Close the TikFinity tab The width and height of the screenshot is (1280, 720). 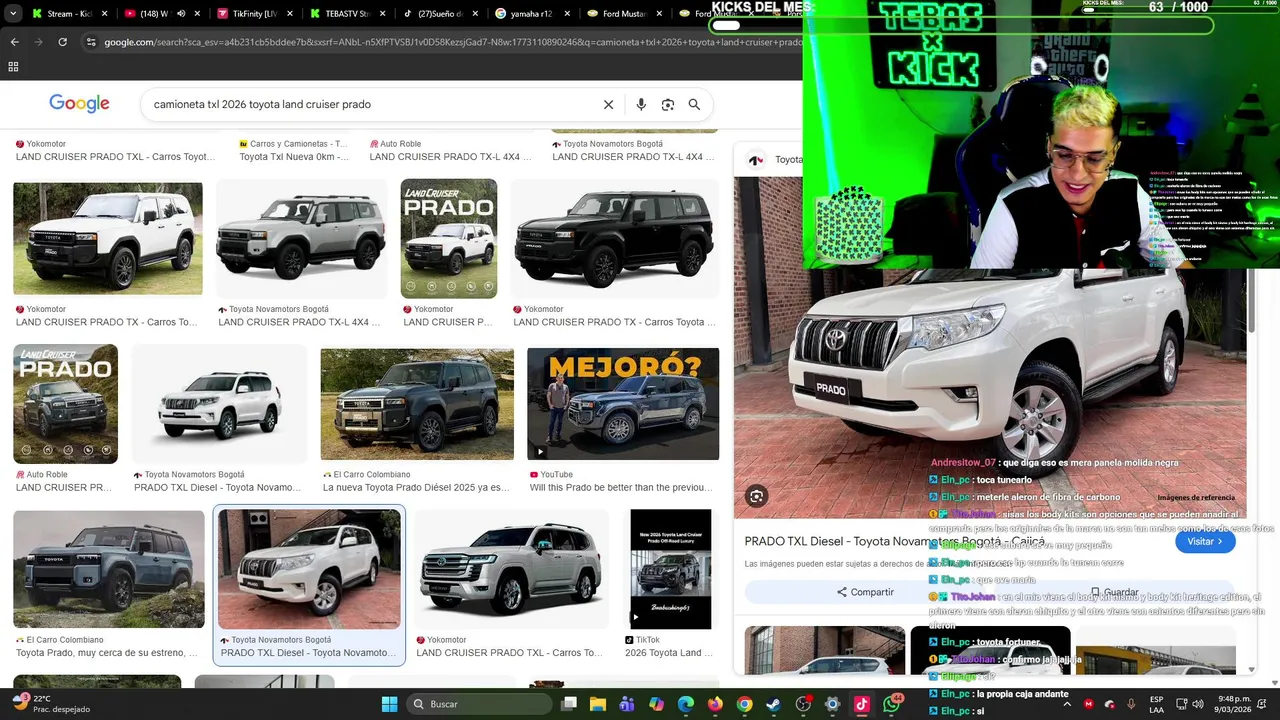click(289, 14)
